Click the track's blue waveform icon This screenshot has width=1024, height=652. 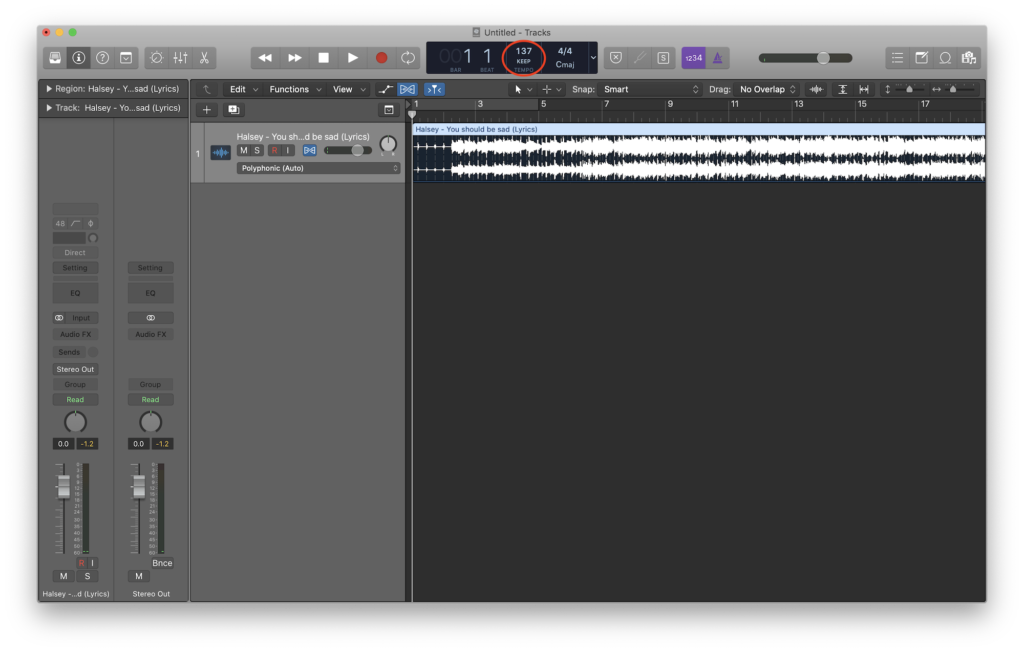pos(221,153)
